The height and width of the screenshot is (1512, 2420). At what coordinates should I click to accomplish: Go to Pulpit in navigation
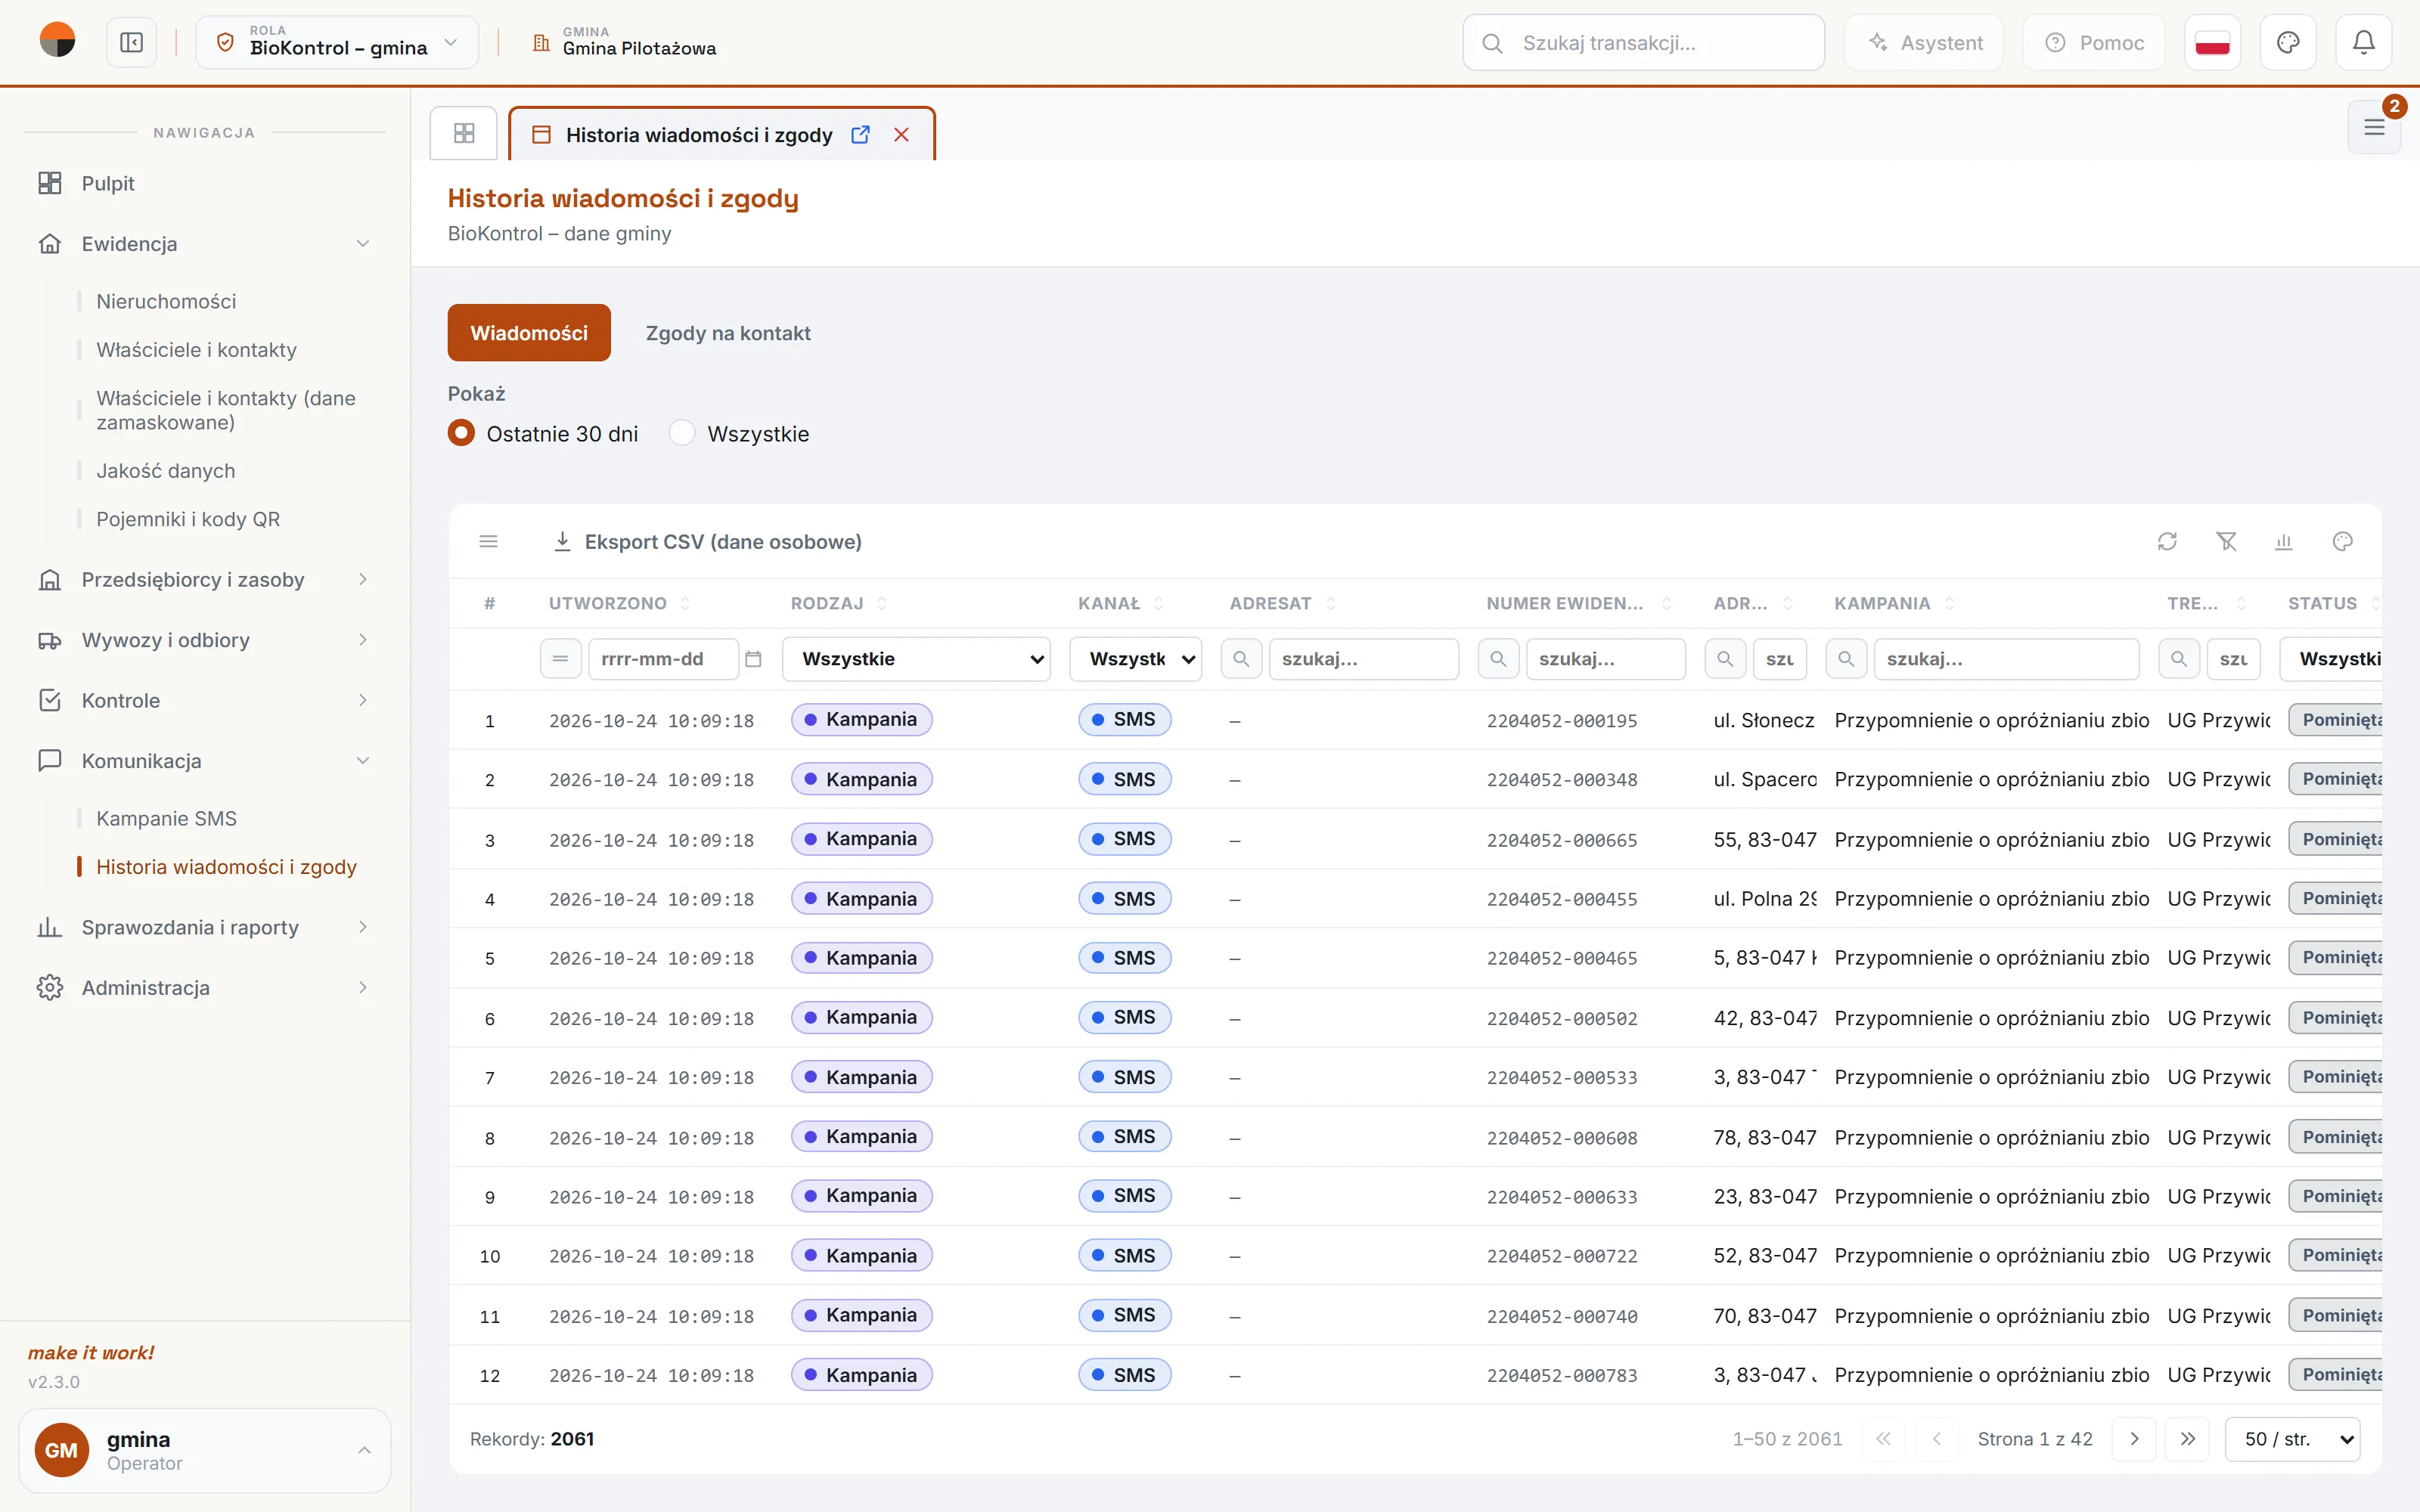(205, 183)
